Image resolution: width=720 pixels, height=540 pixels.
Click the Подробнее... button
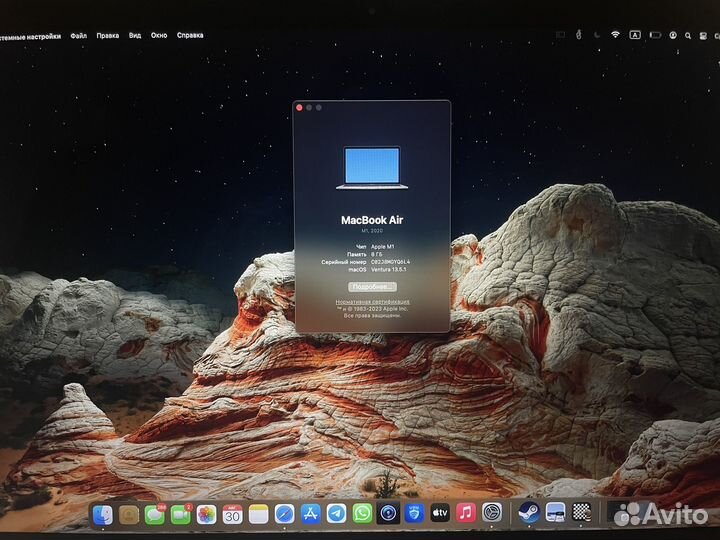coord(372,287)
